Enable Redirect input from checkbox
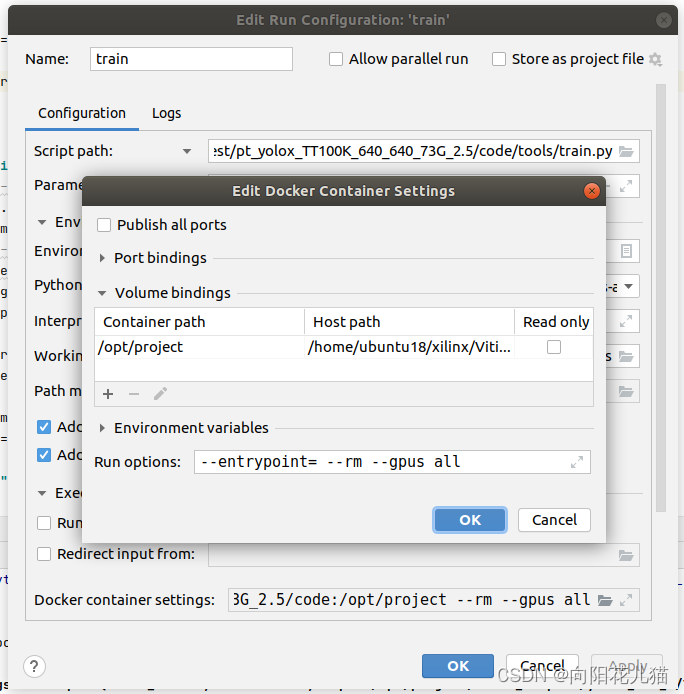The width and height of the screenshot is (684, 694). (x=44, y=554)
